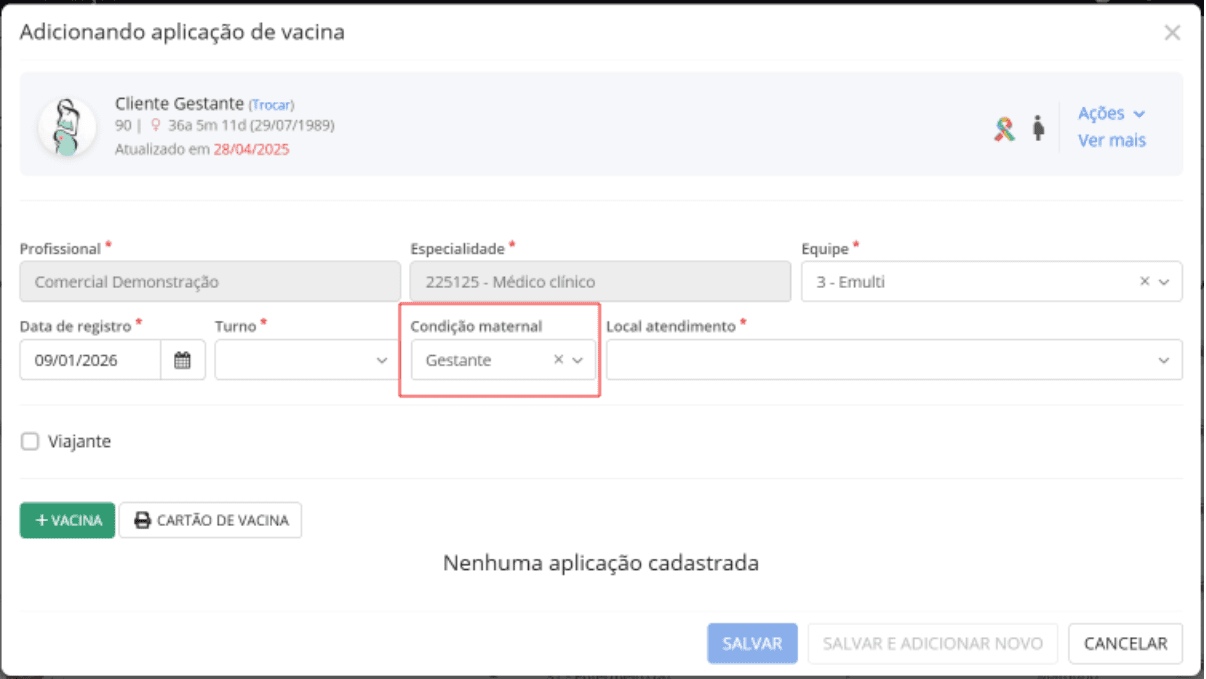Click the pregnant woman status icon
1206x679 pixels.
[1038, 127]
